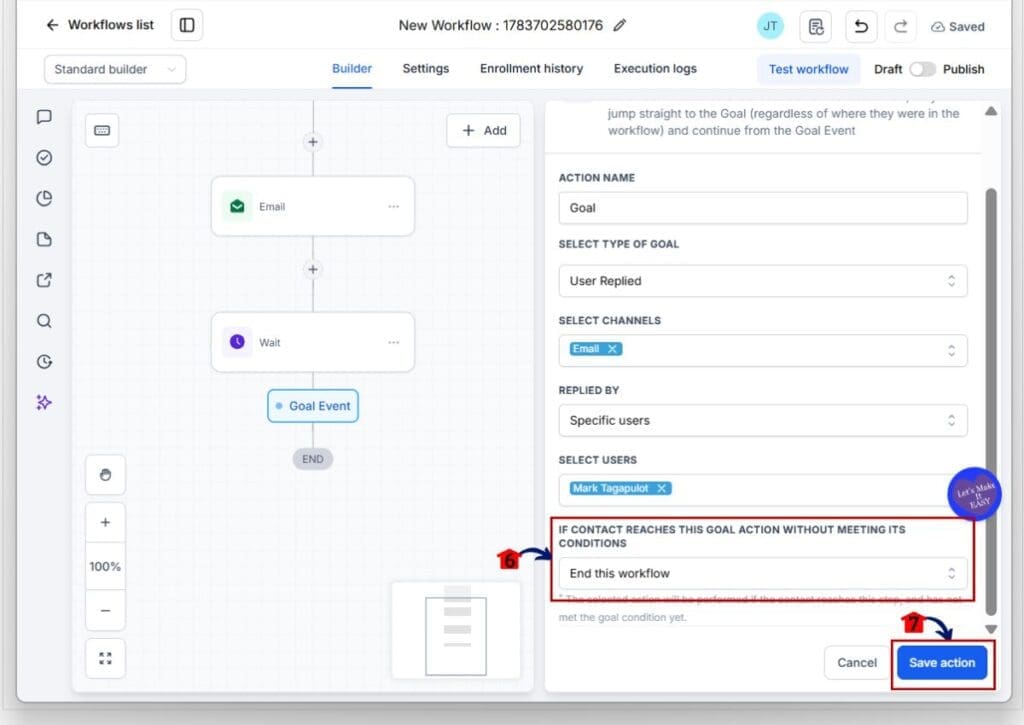Add step above the Email node
Image resolution: width=1024 pixels, height=725 pixels.
(x=313, y=142)
